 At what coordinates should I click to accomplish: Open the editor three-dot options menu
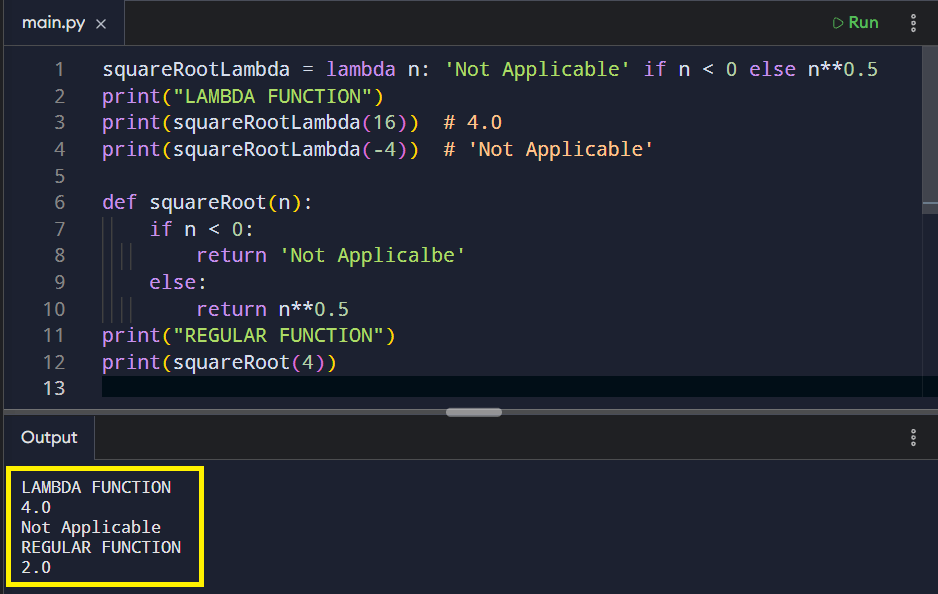click(913, 22)
